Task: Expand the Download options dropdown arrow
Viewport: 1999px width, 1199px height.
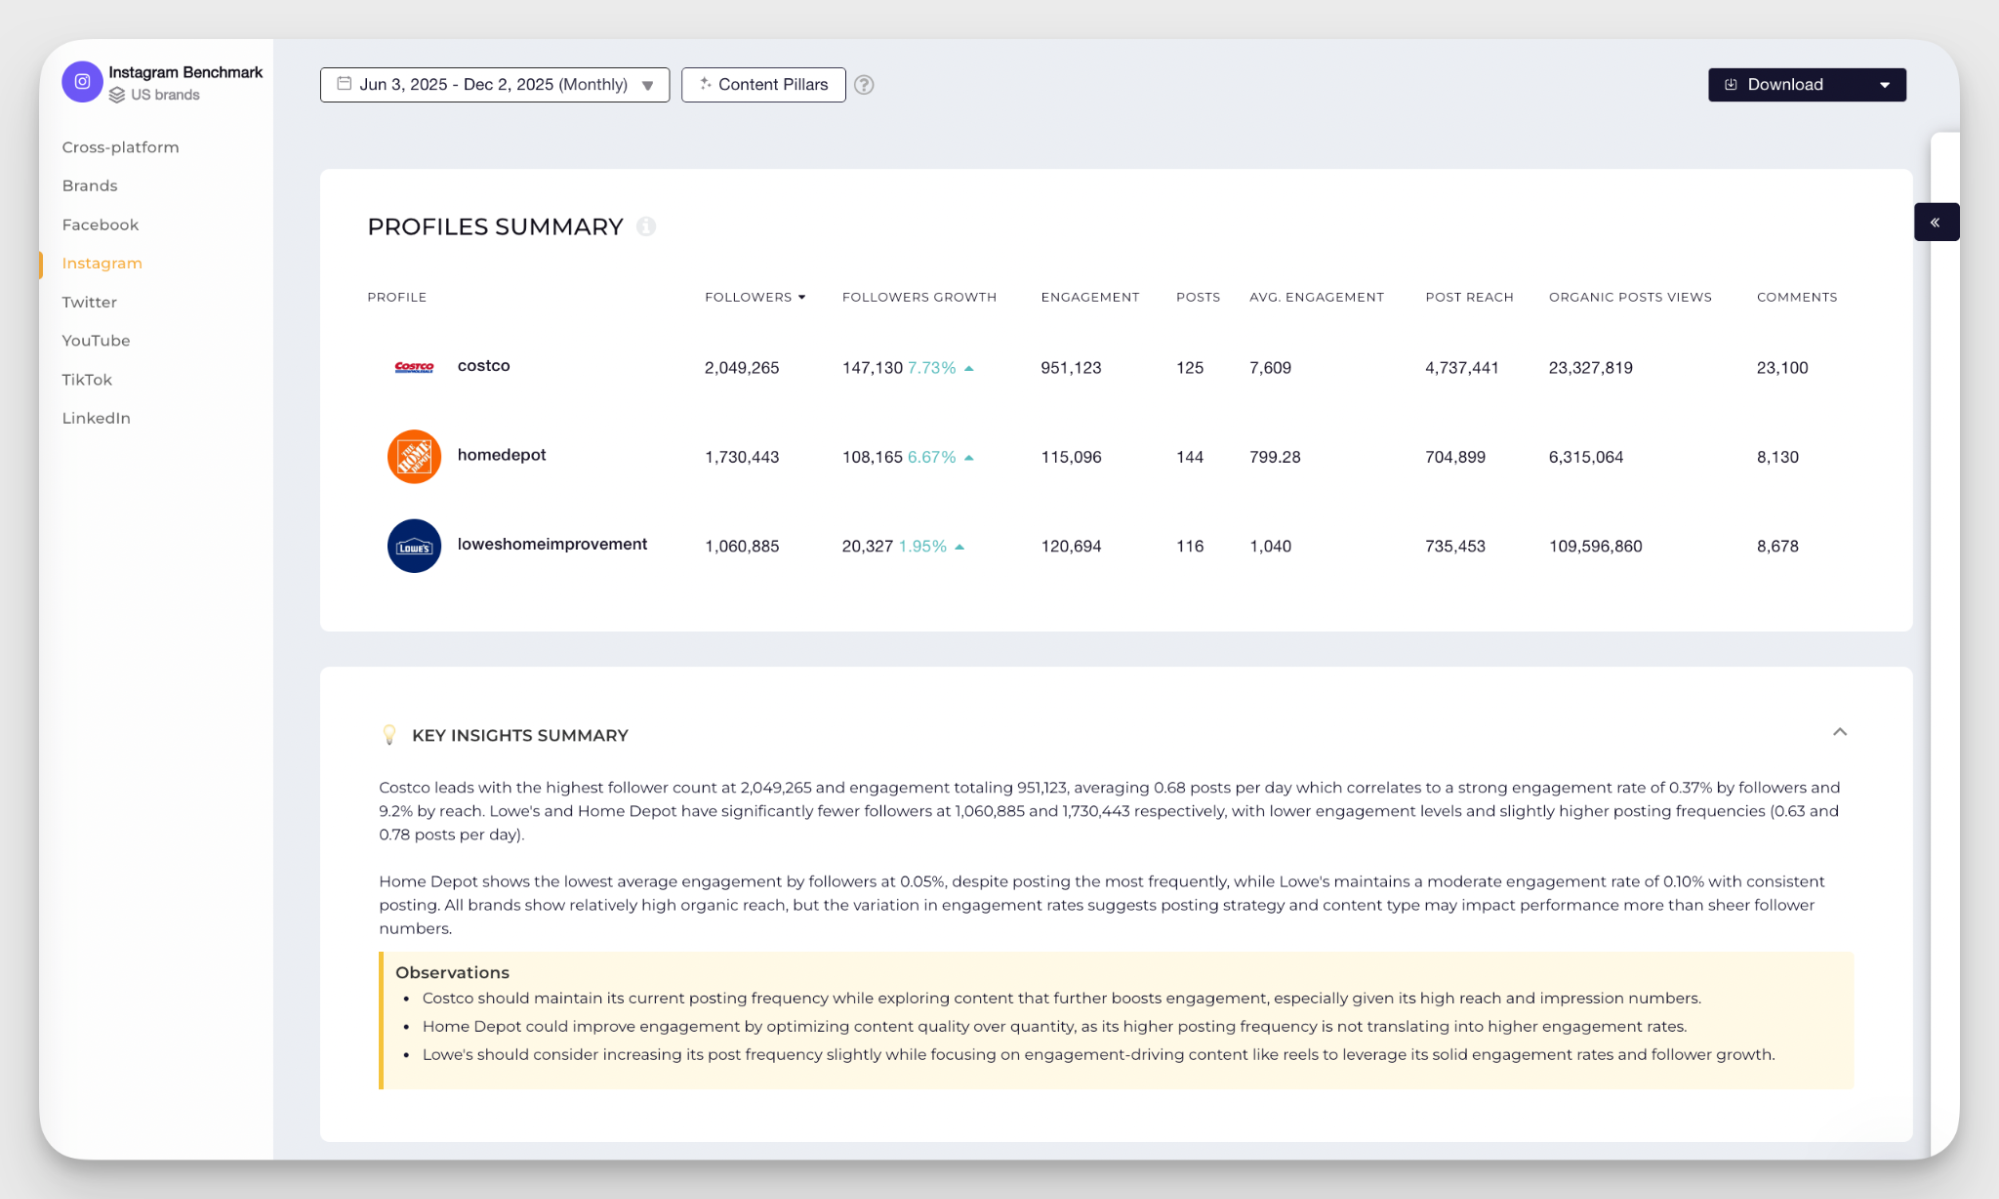Action: [1885, 84]
